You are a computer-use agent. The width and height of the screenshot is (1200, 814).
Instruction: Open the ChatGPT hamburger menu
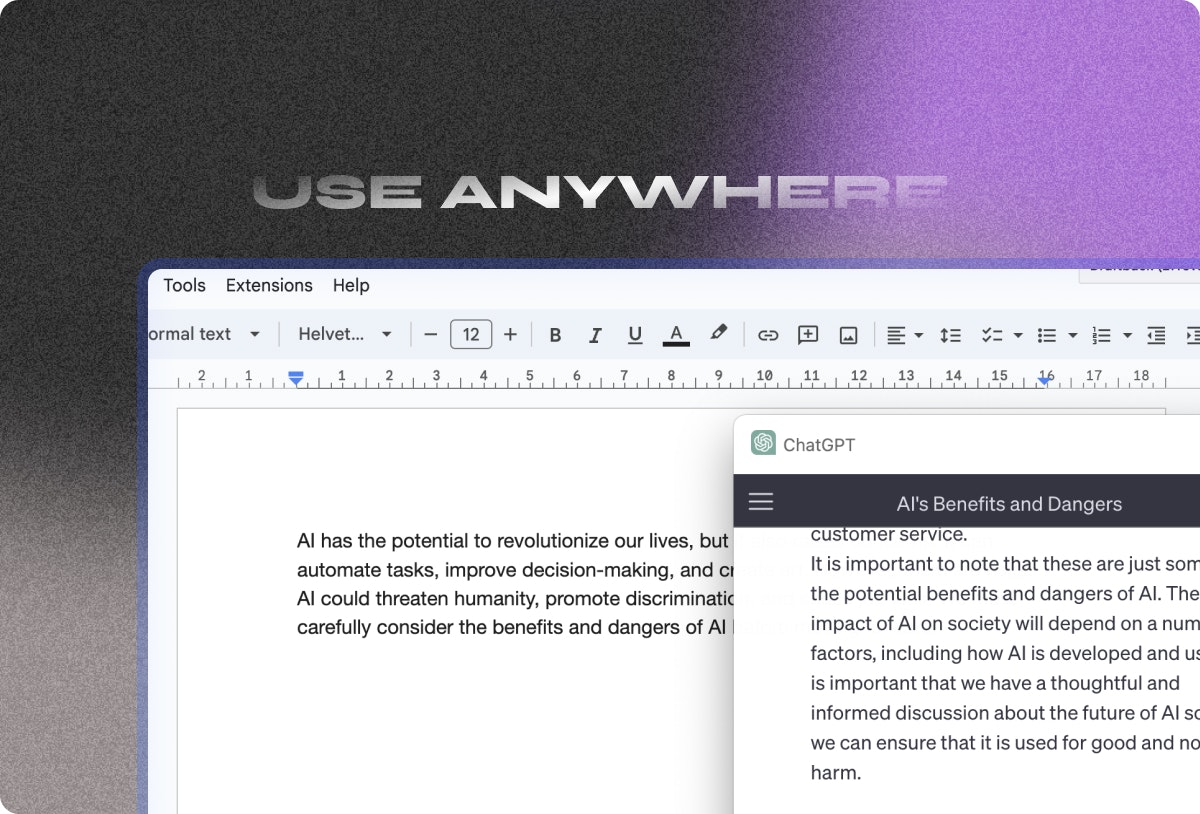[761, 502]
